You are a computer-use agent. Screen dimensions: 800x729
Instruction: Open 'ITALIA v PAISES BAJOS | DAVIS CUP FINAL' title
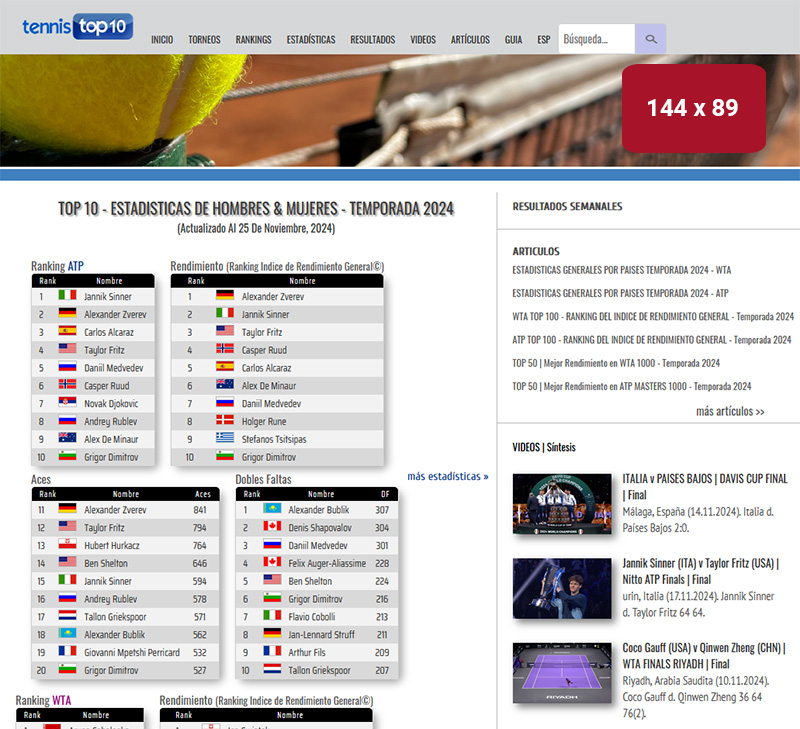pos(705,487)
